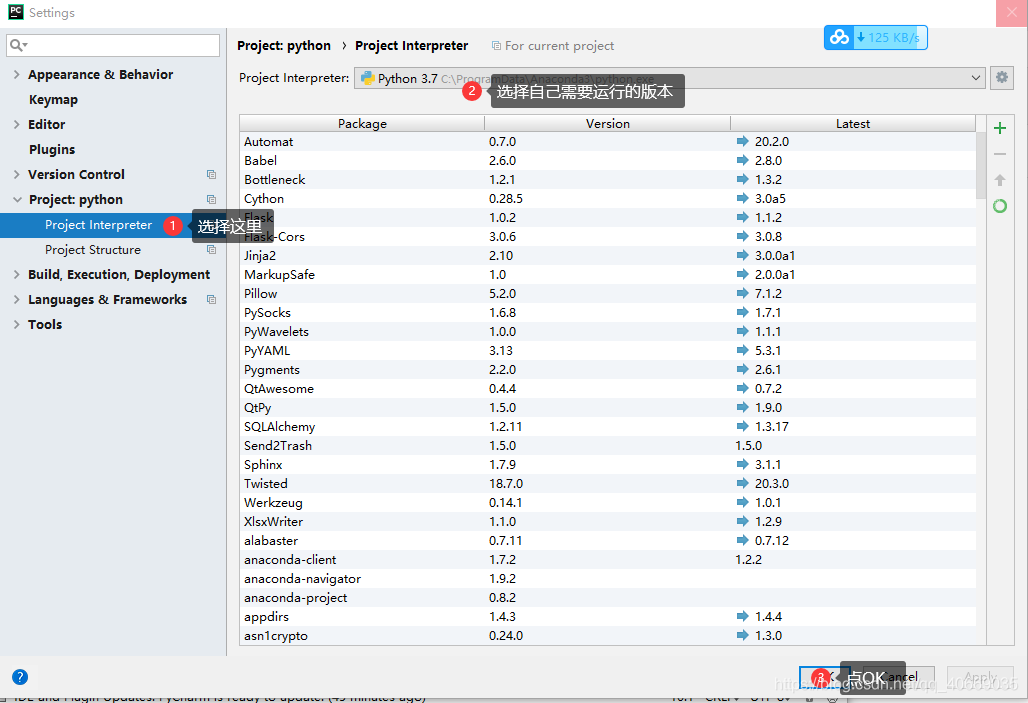
Task: Expand Build, Execution, Deployment section
Action: click(16, 274)
